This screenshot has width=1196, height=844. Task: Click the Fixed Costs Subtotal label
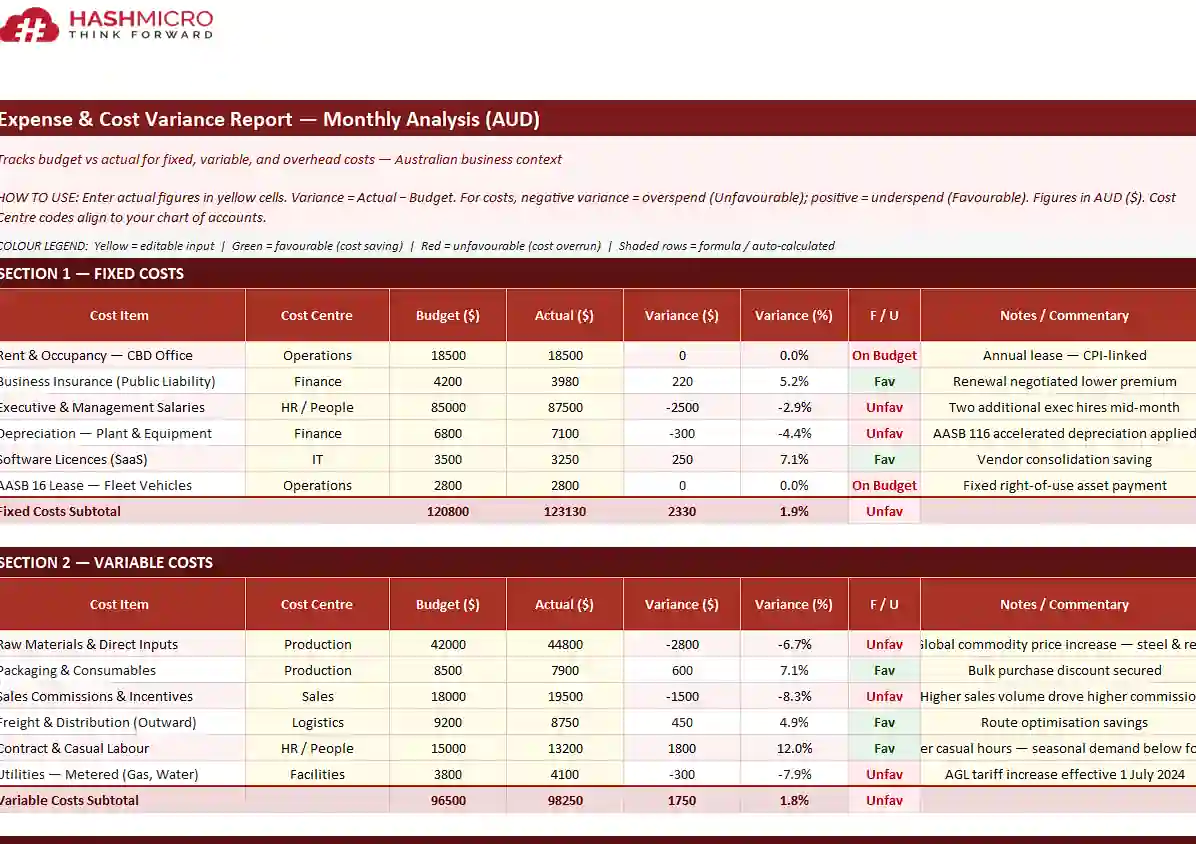pyautogui.click(x=61, y=511)
